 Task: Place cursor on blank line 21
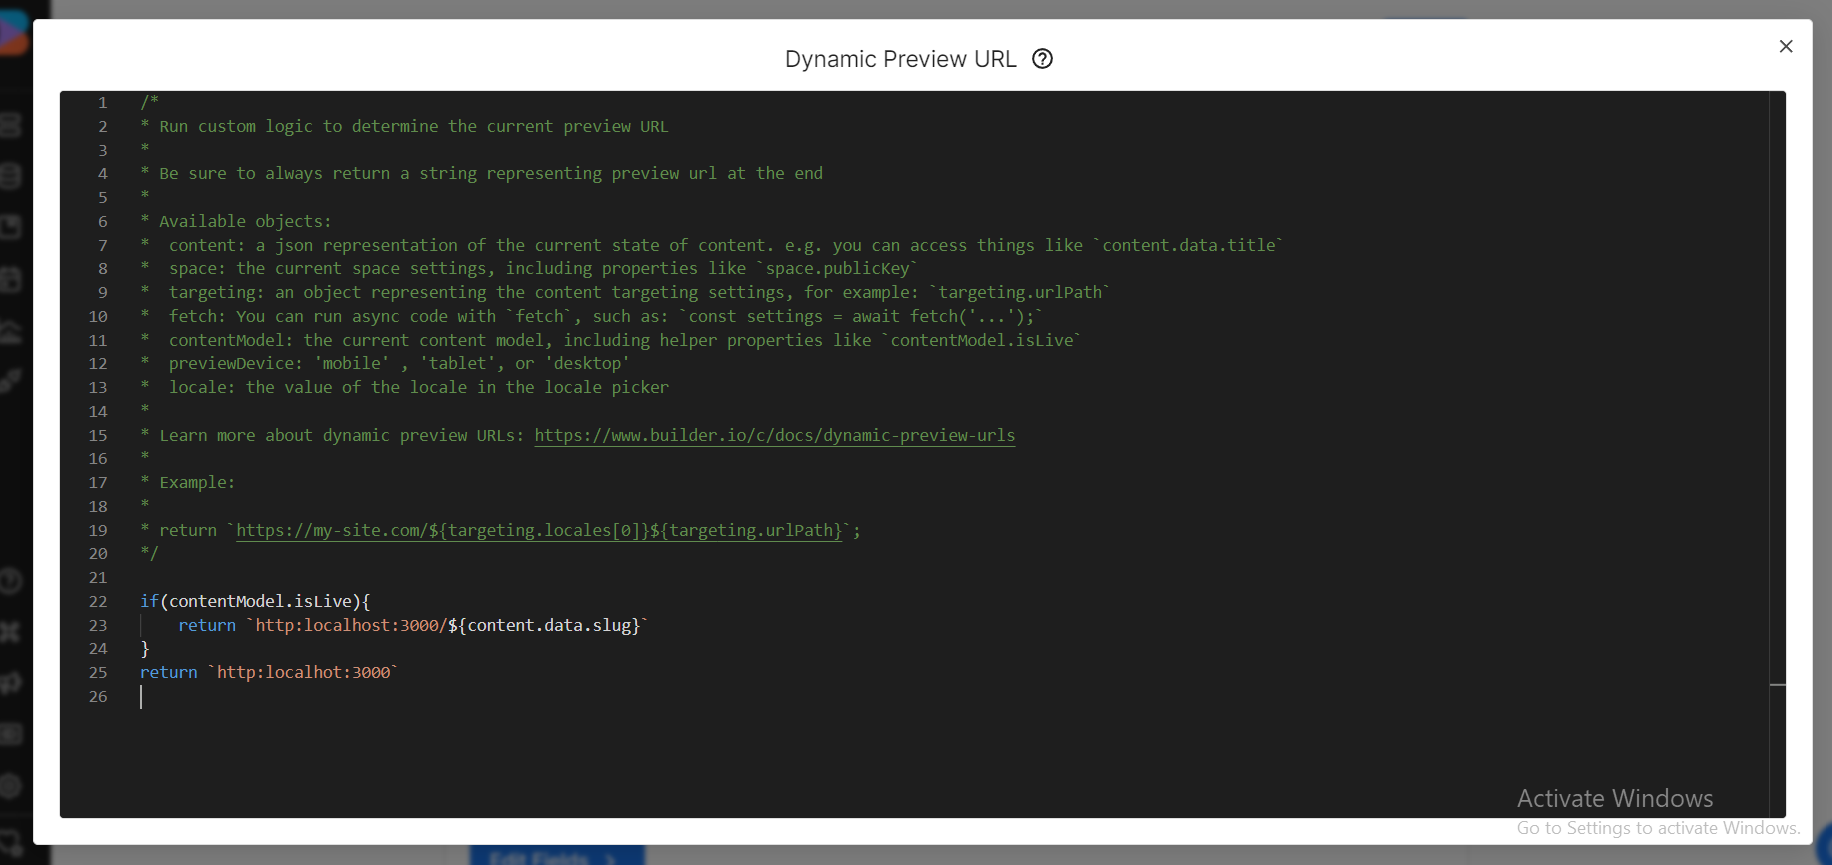click(400, 578)
